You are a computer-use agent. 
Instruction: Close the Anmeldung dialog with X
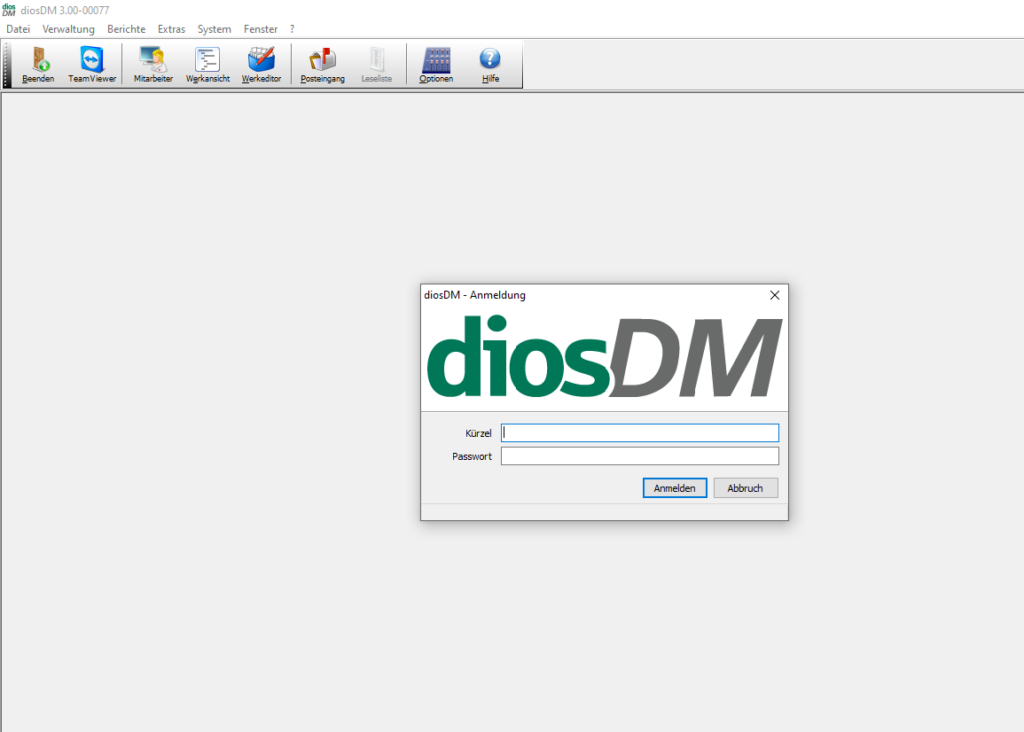(x=775, y=295)
